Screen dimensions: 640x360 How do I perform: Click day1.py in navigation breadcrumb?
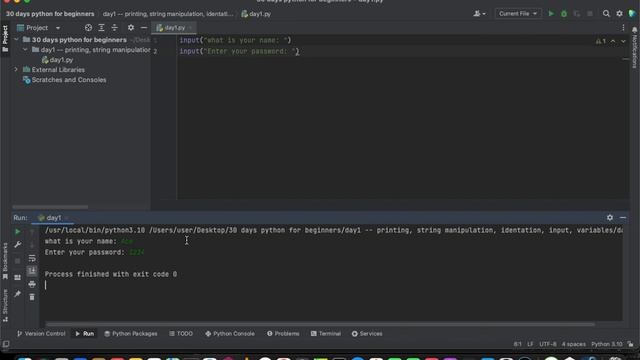[256, 14]
